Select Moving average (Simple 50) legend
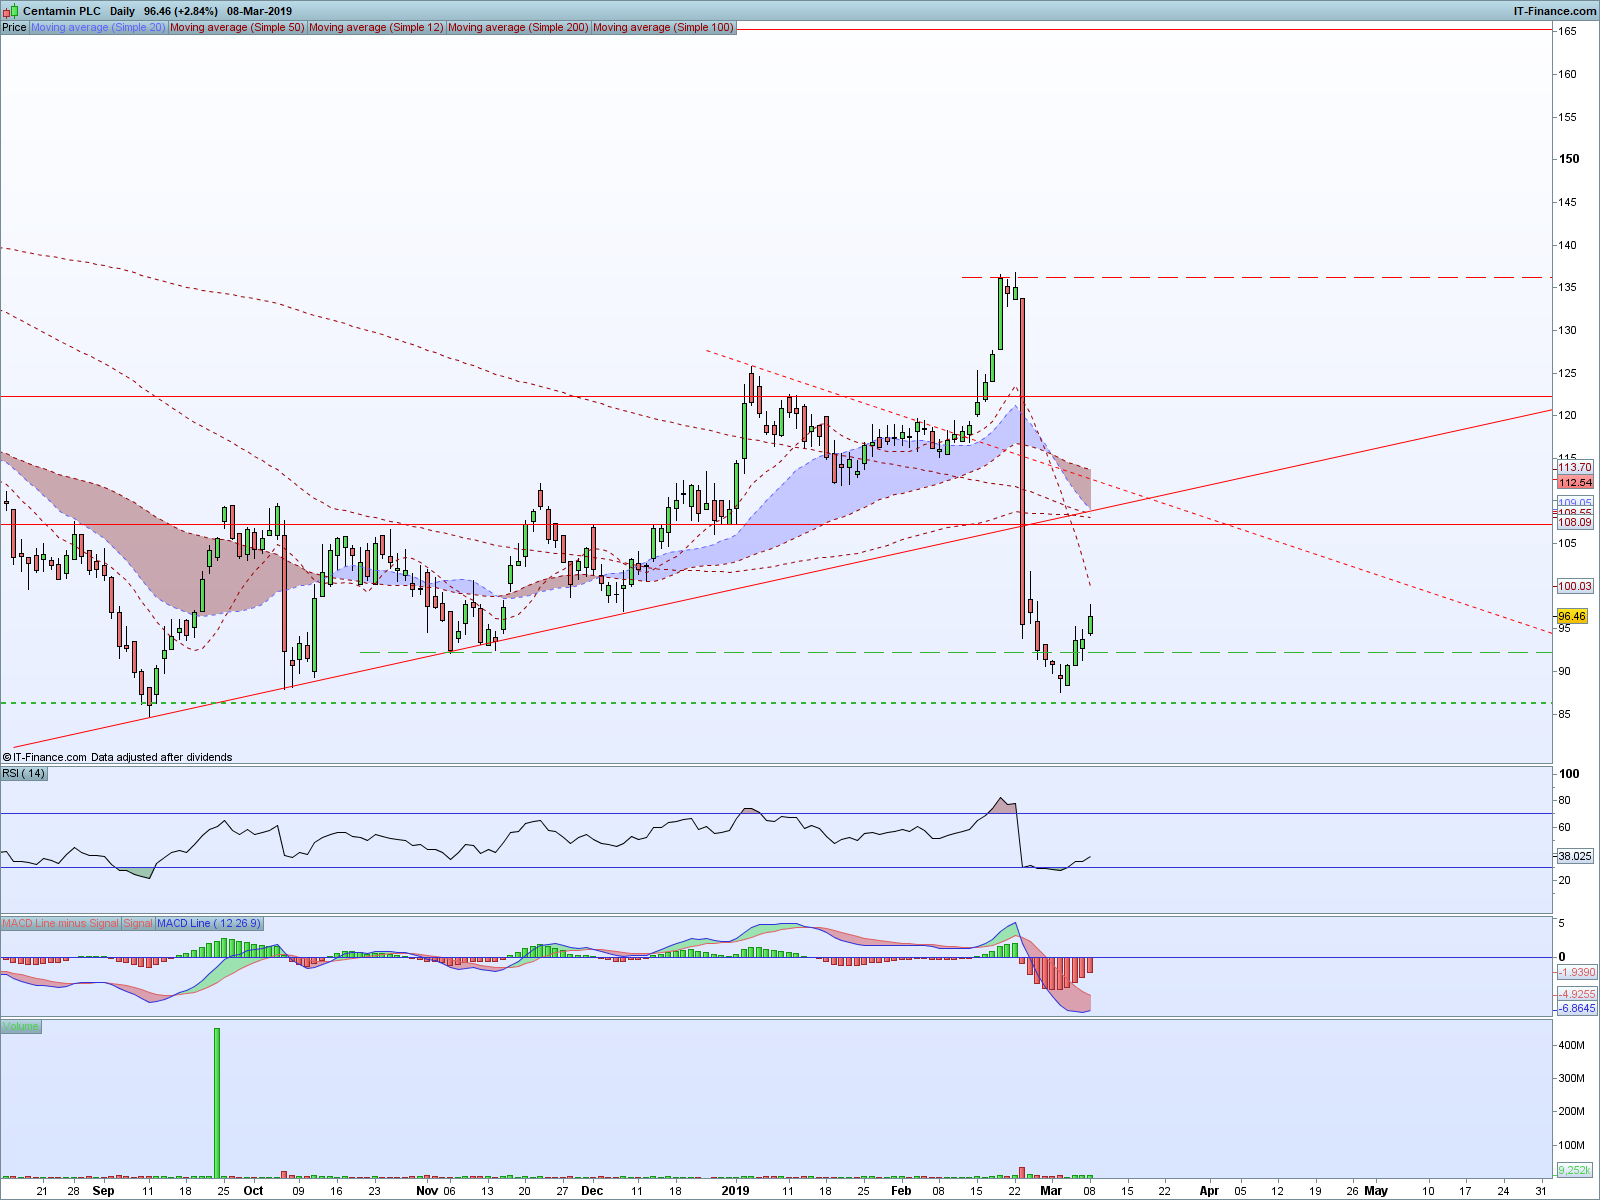Viewport: 1600px width, 1200px height. coord(237,27)
